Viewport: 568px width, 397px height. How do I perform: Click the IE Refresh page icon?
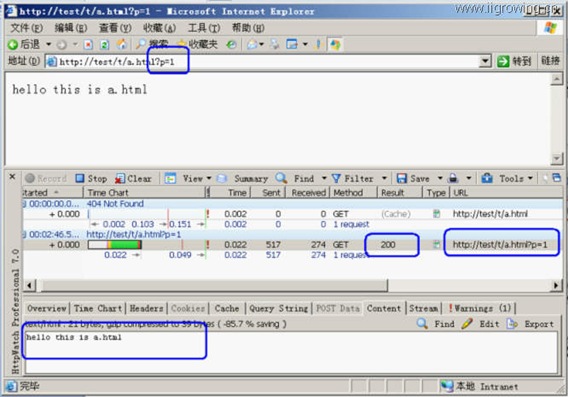coord(105,45)
